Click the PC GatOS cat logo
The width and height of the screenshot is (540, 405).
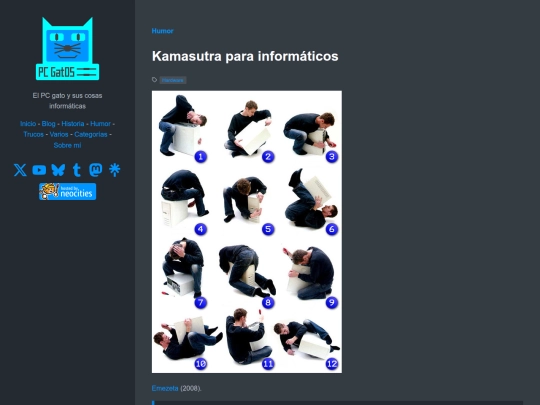coord(68,49)
